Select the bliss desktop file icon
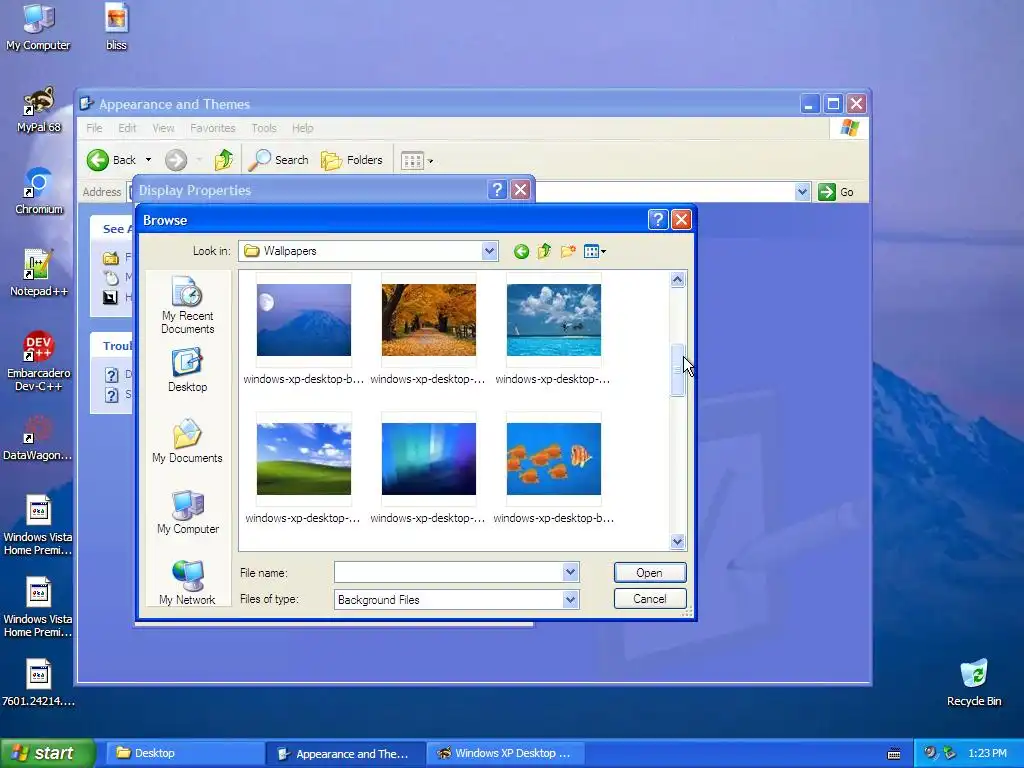Viewport: 1024px width, 768px height. (x=116, y=26)
